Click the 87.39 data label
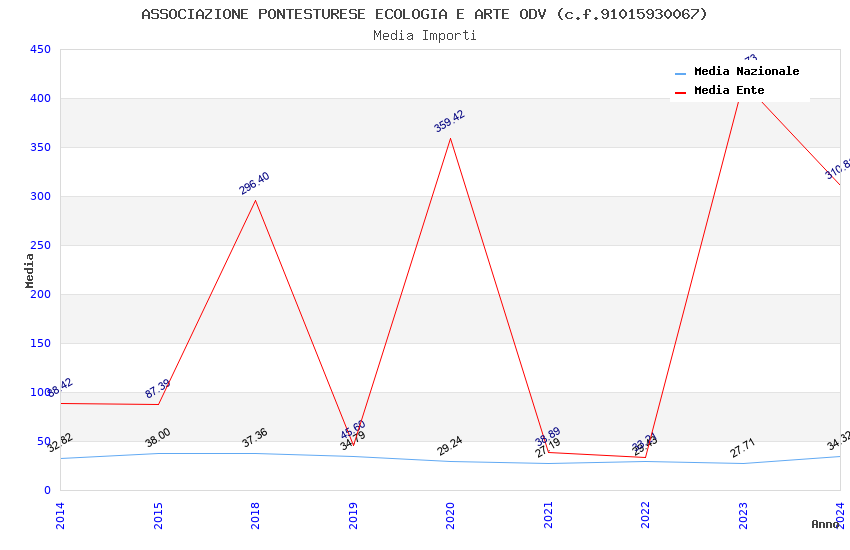Screen dimensions: 850x550 (158, 389)
